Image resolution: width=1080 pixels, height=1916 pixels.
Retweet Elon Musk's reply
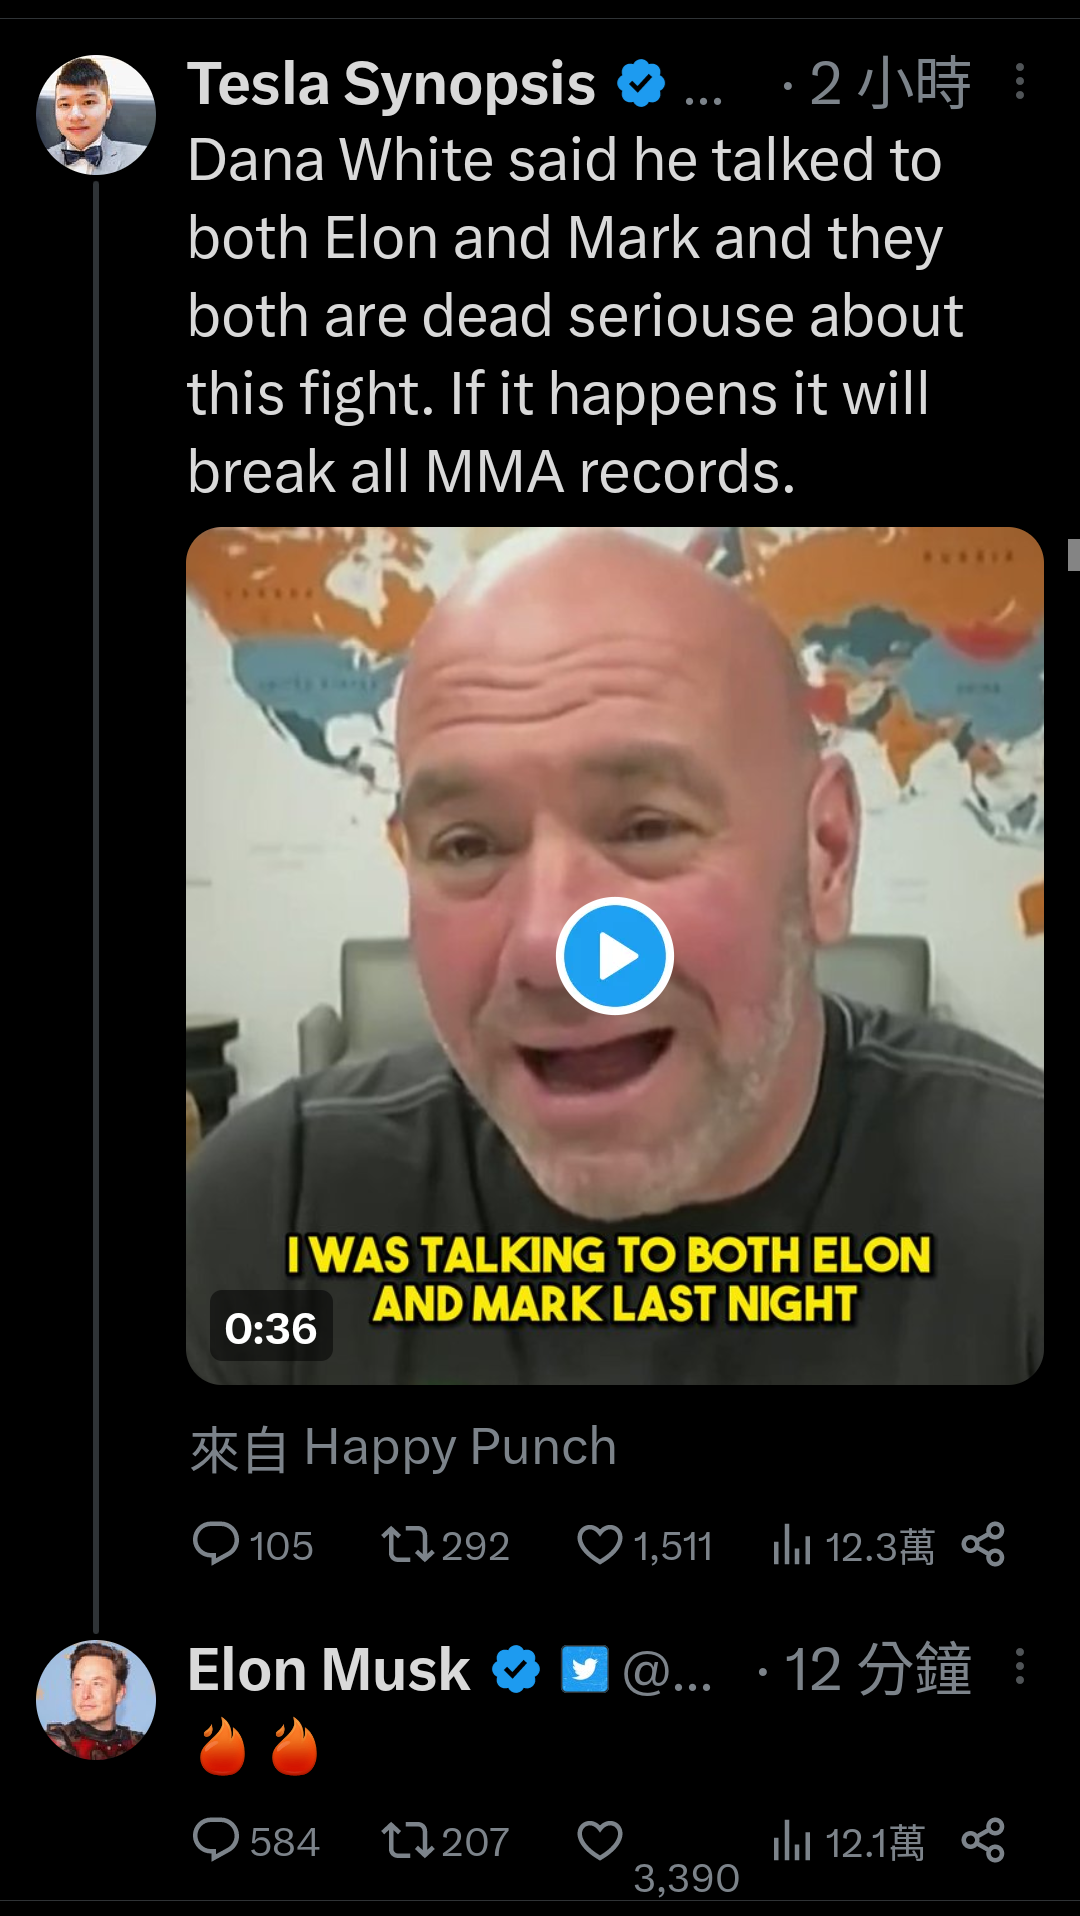(407, 1840)
